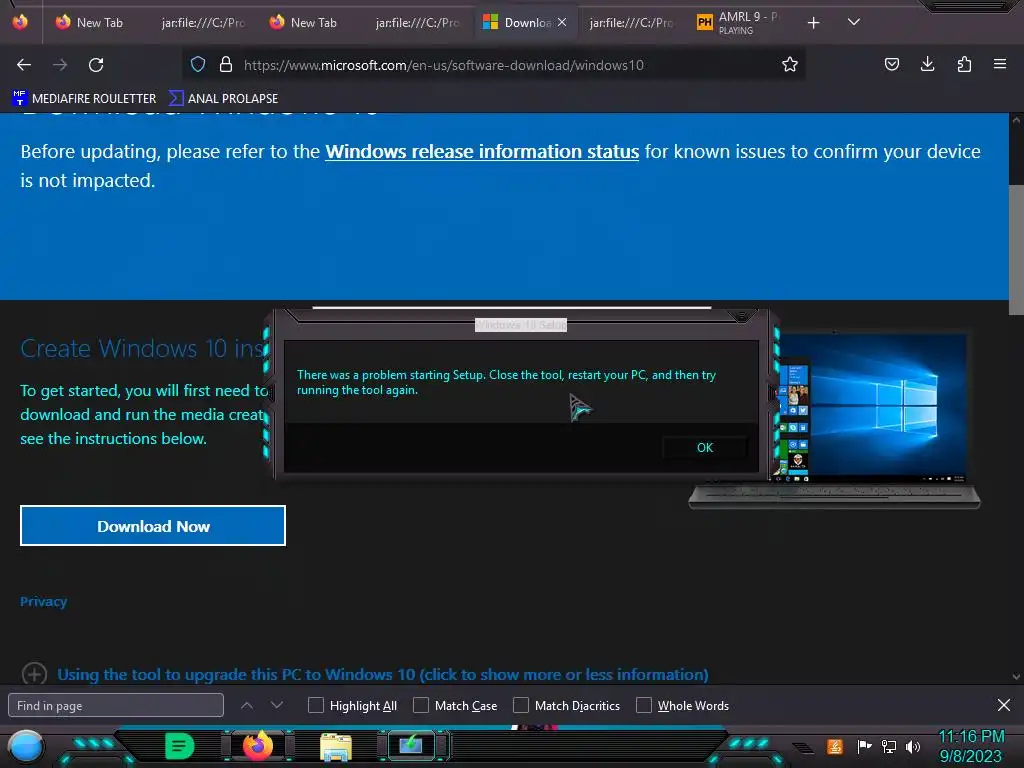
Task: Open the Start orb menu
Action: pos(25,747)
